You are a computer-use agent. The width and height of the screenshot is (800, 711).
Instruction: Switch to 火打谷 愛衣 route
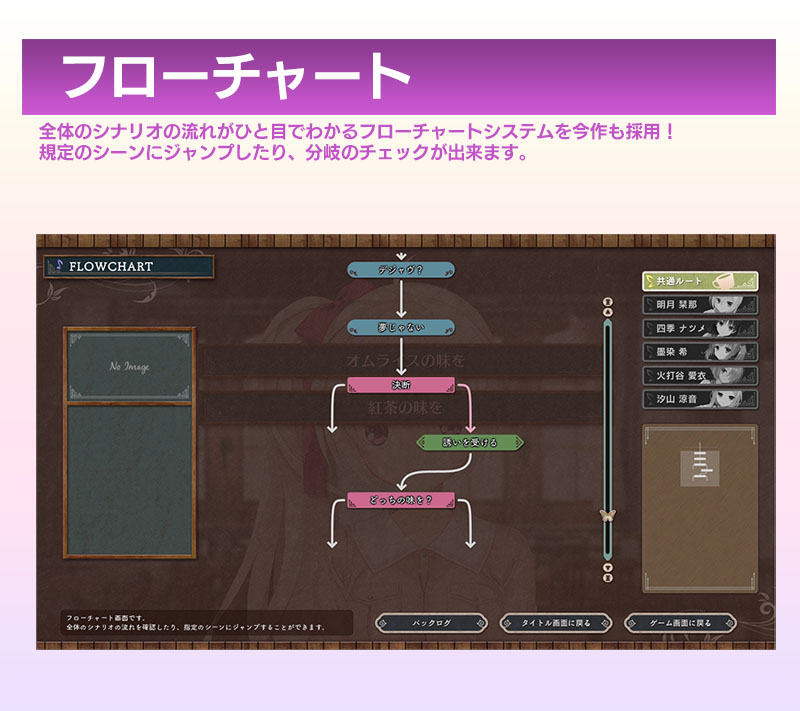tap(699, 376)
